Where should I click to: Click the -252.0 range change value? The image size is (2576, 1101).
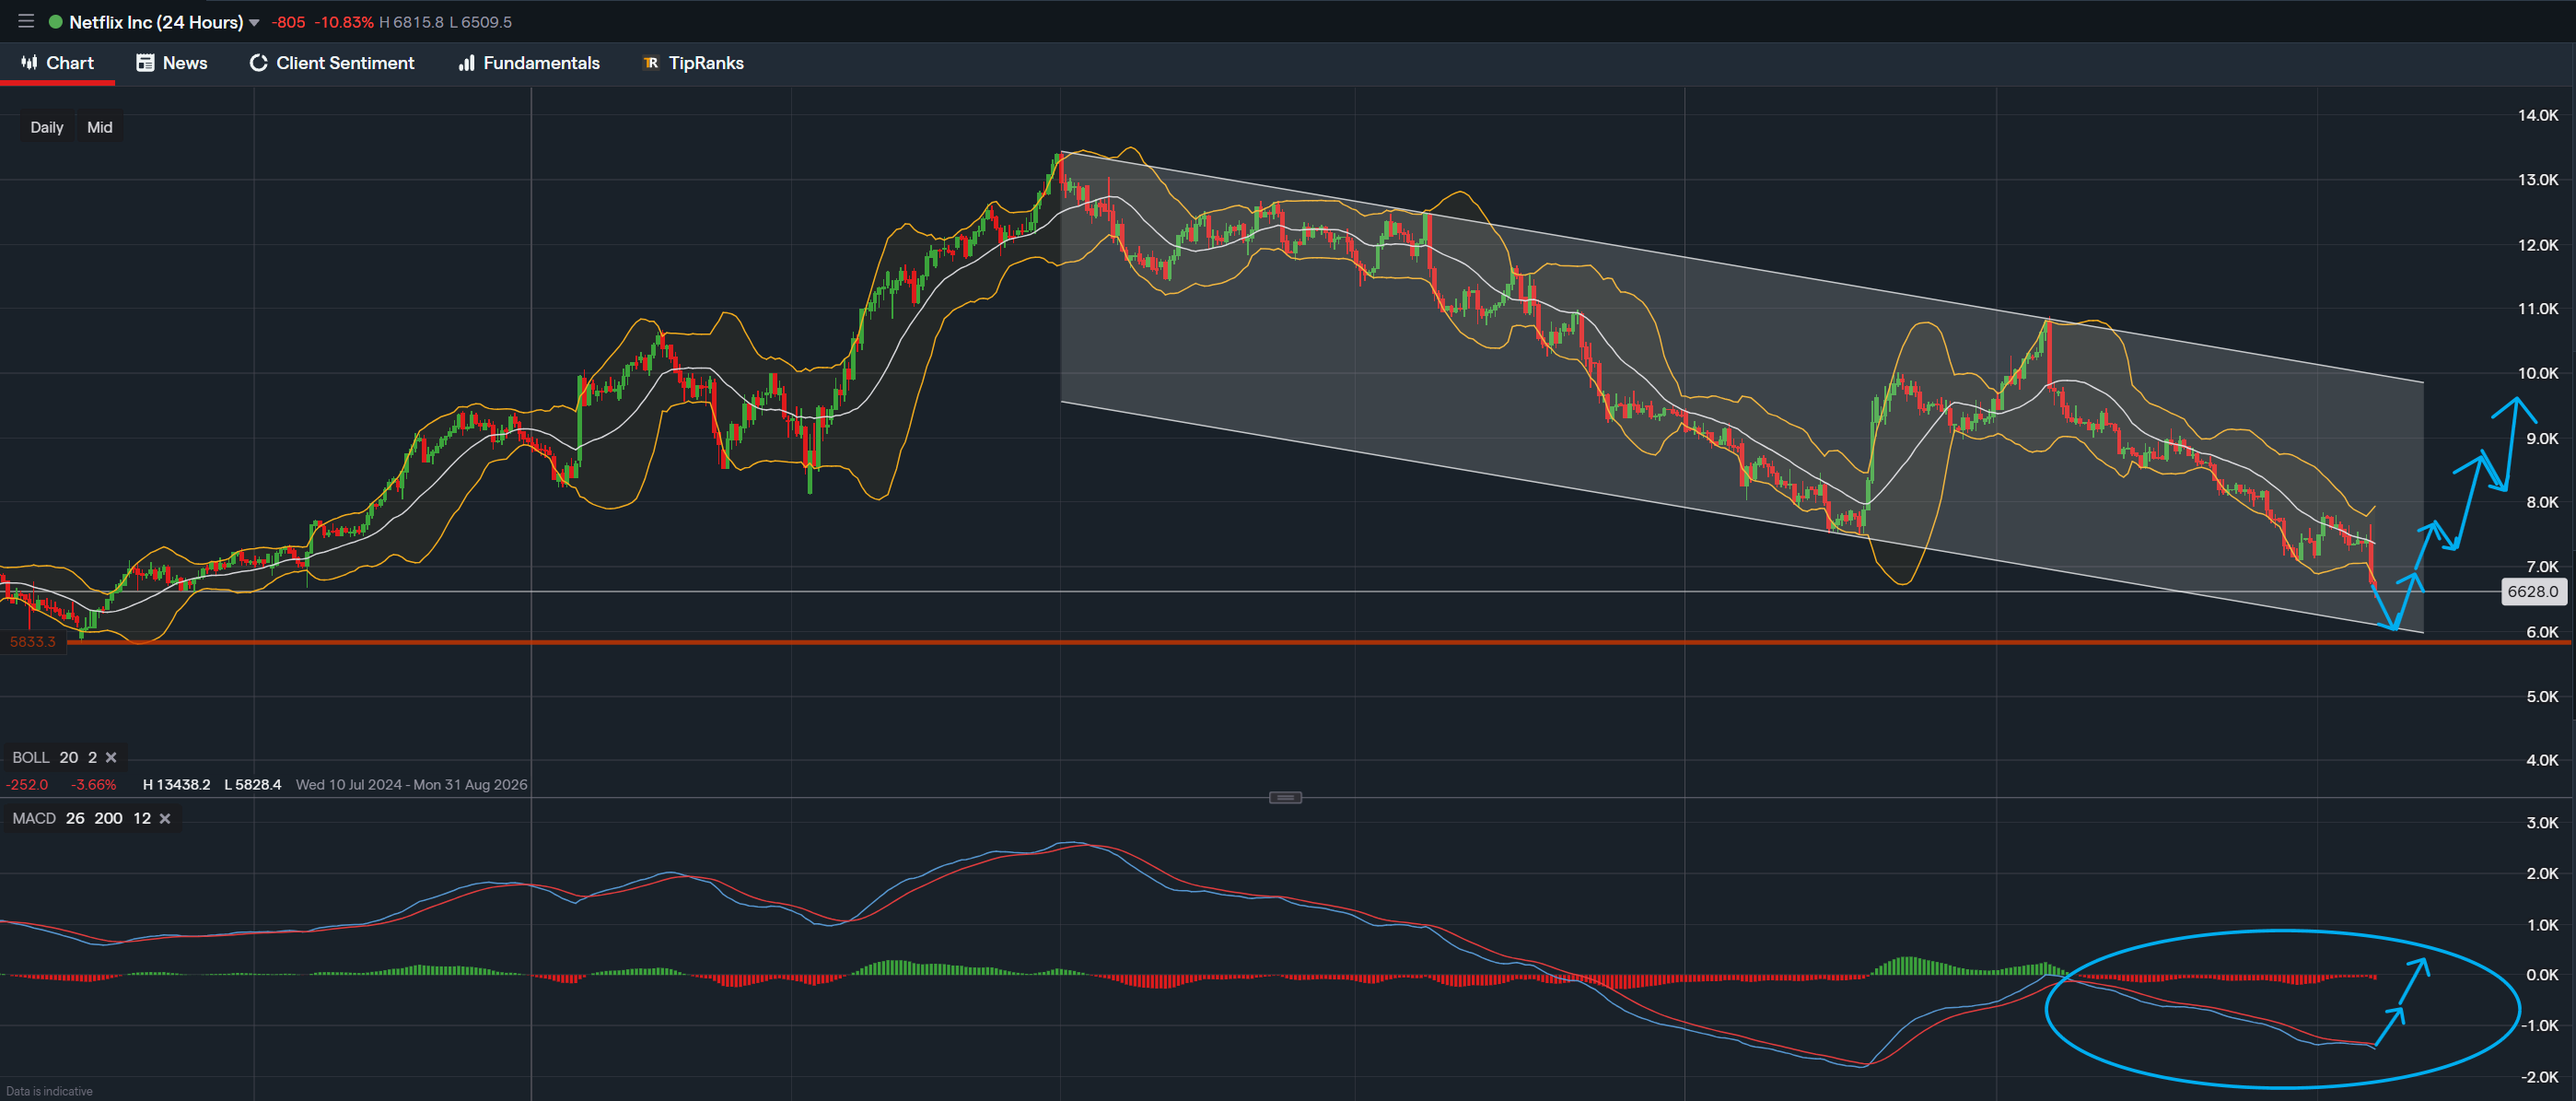tap(27, 785)
